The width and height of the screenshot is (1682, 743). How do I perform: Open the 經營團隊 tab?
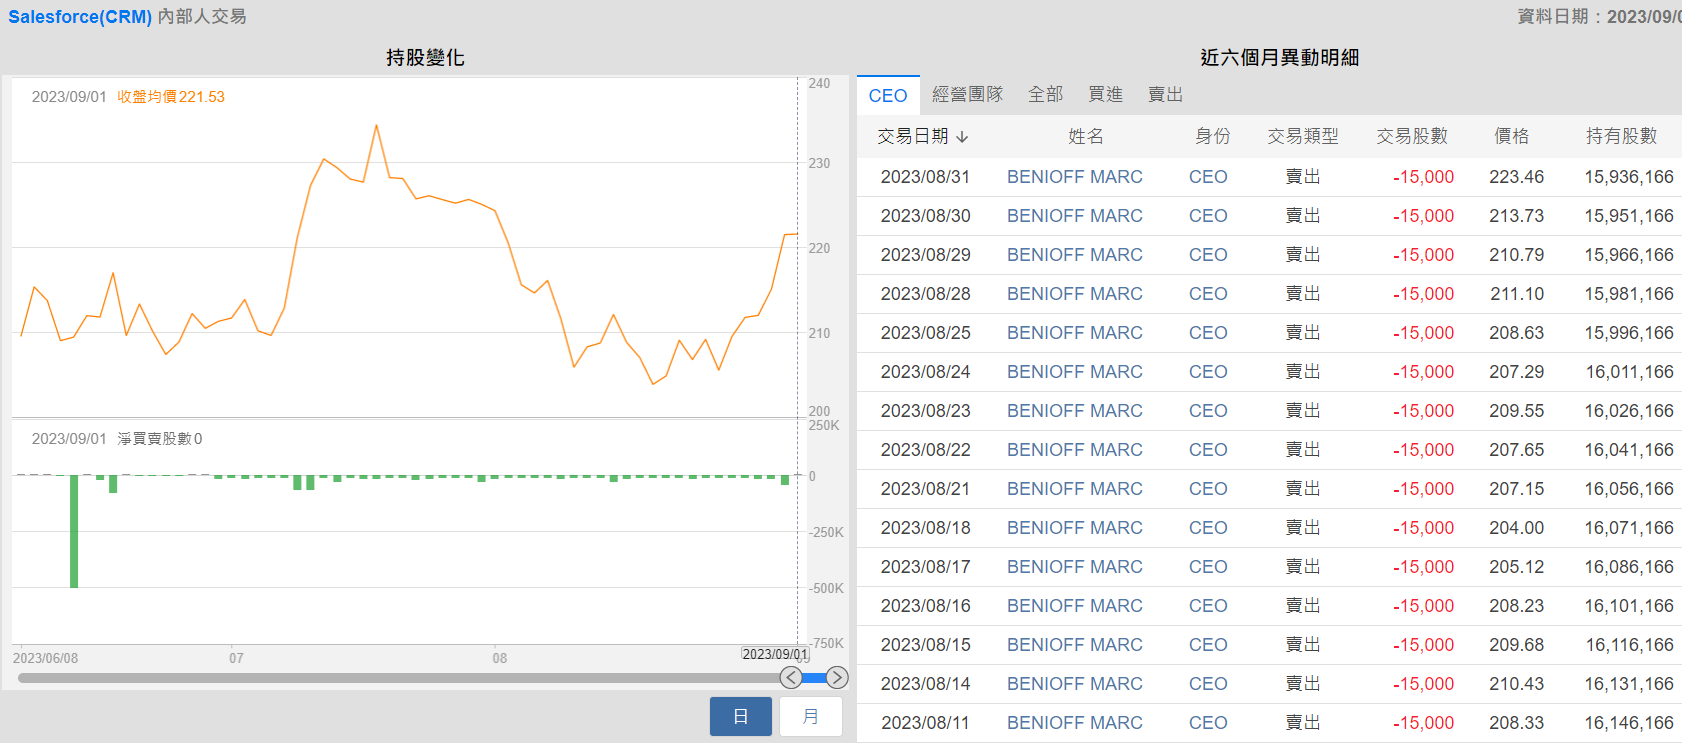(966, 95)
